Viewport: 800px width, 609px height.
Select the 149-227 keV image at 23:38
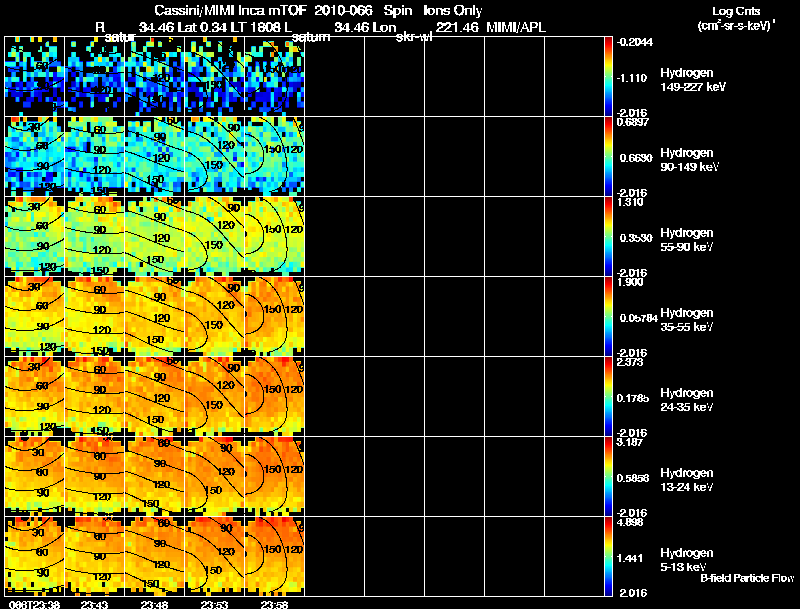[35, 77]
